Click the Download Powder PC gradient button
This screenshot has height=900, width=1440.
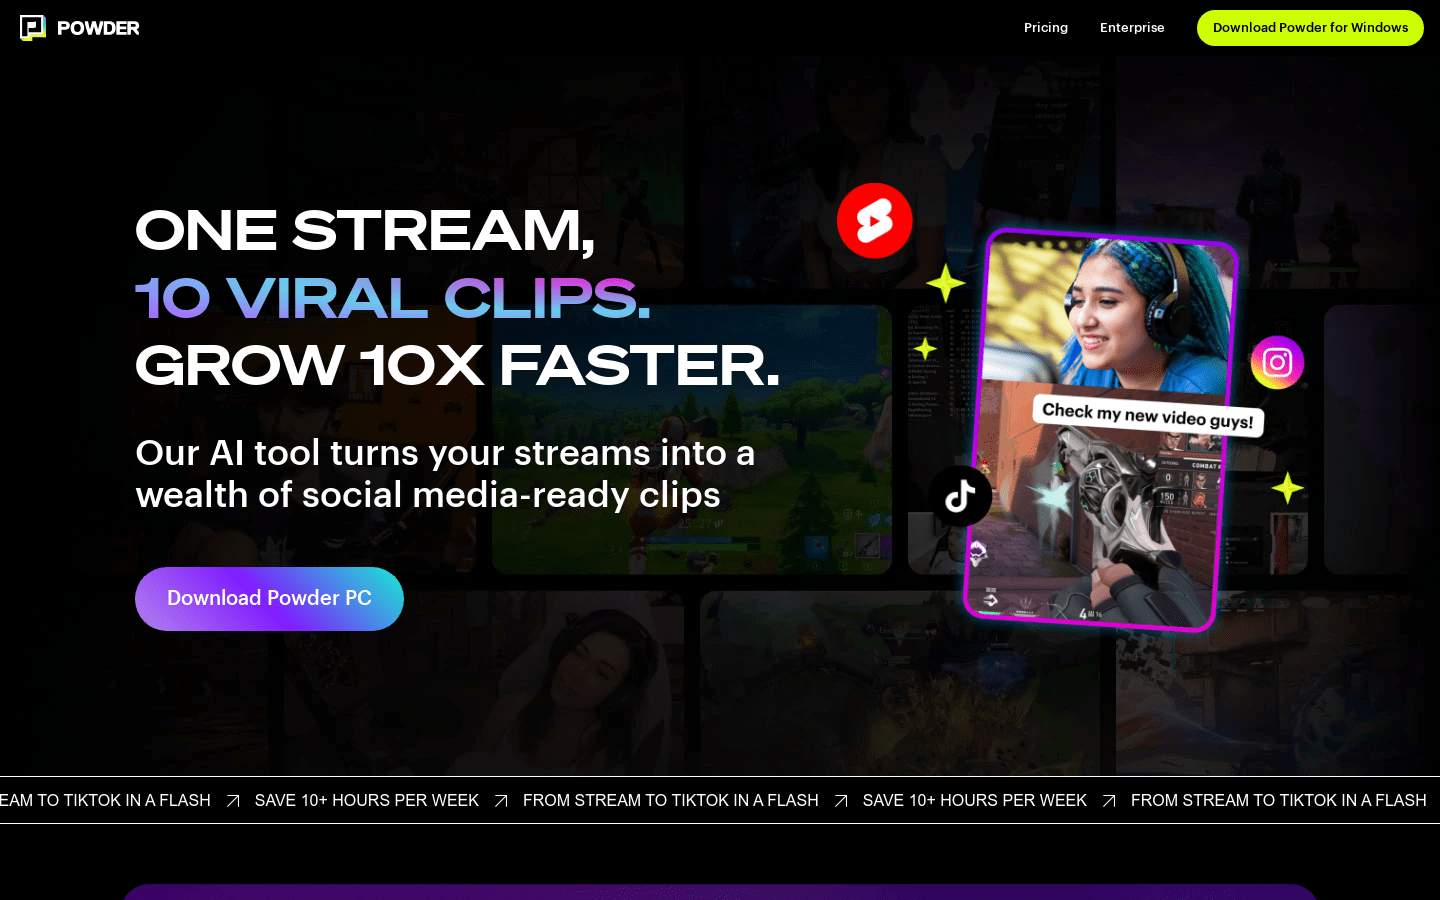point(269,598)
